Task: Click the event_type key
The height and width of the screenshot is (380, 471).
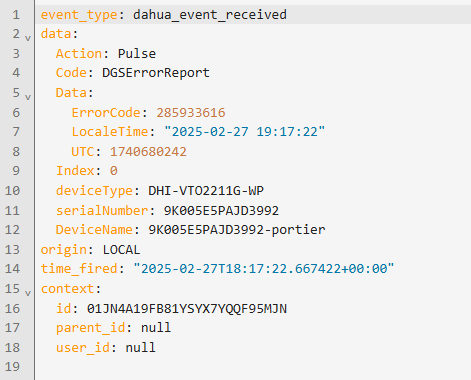Action: coord(79,15)
